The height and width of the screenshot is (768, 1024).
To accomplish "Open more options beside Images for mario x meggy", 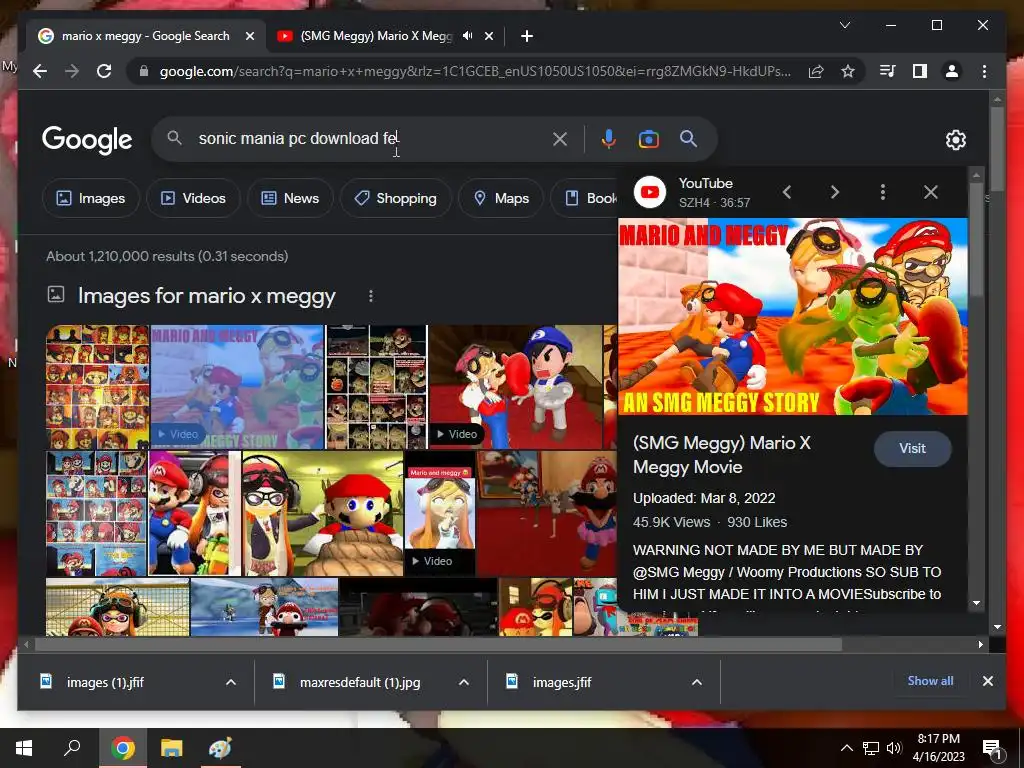I will click(371, 296).
